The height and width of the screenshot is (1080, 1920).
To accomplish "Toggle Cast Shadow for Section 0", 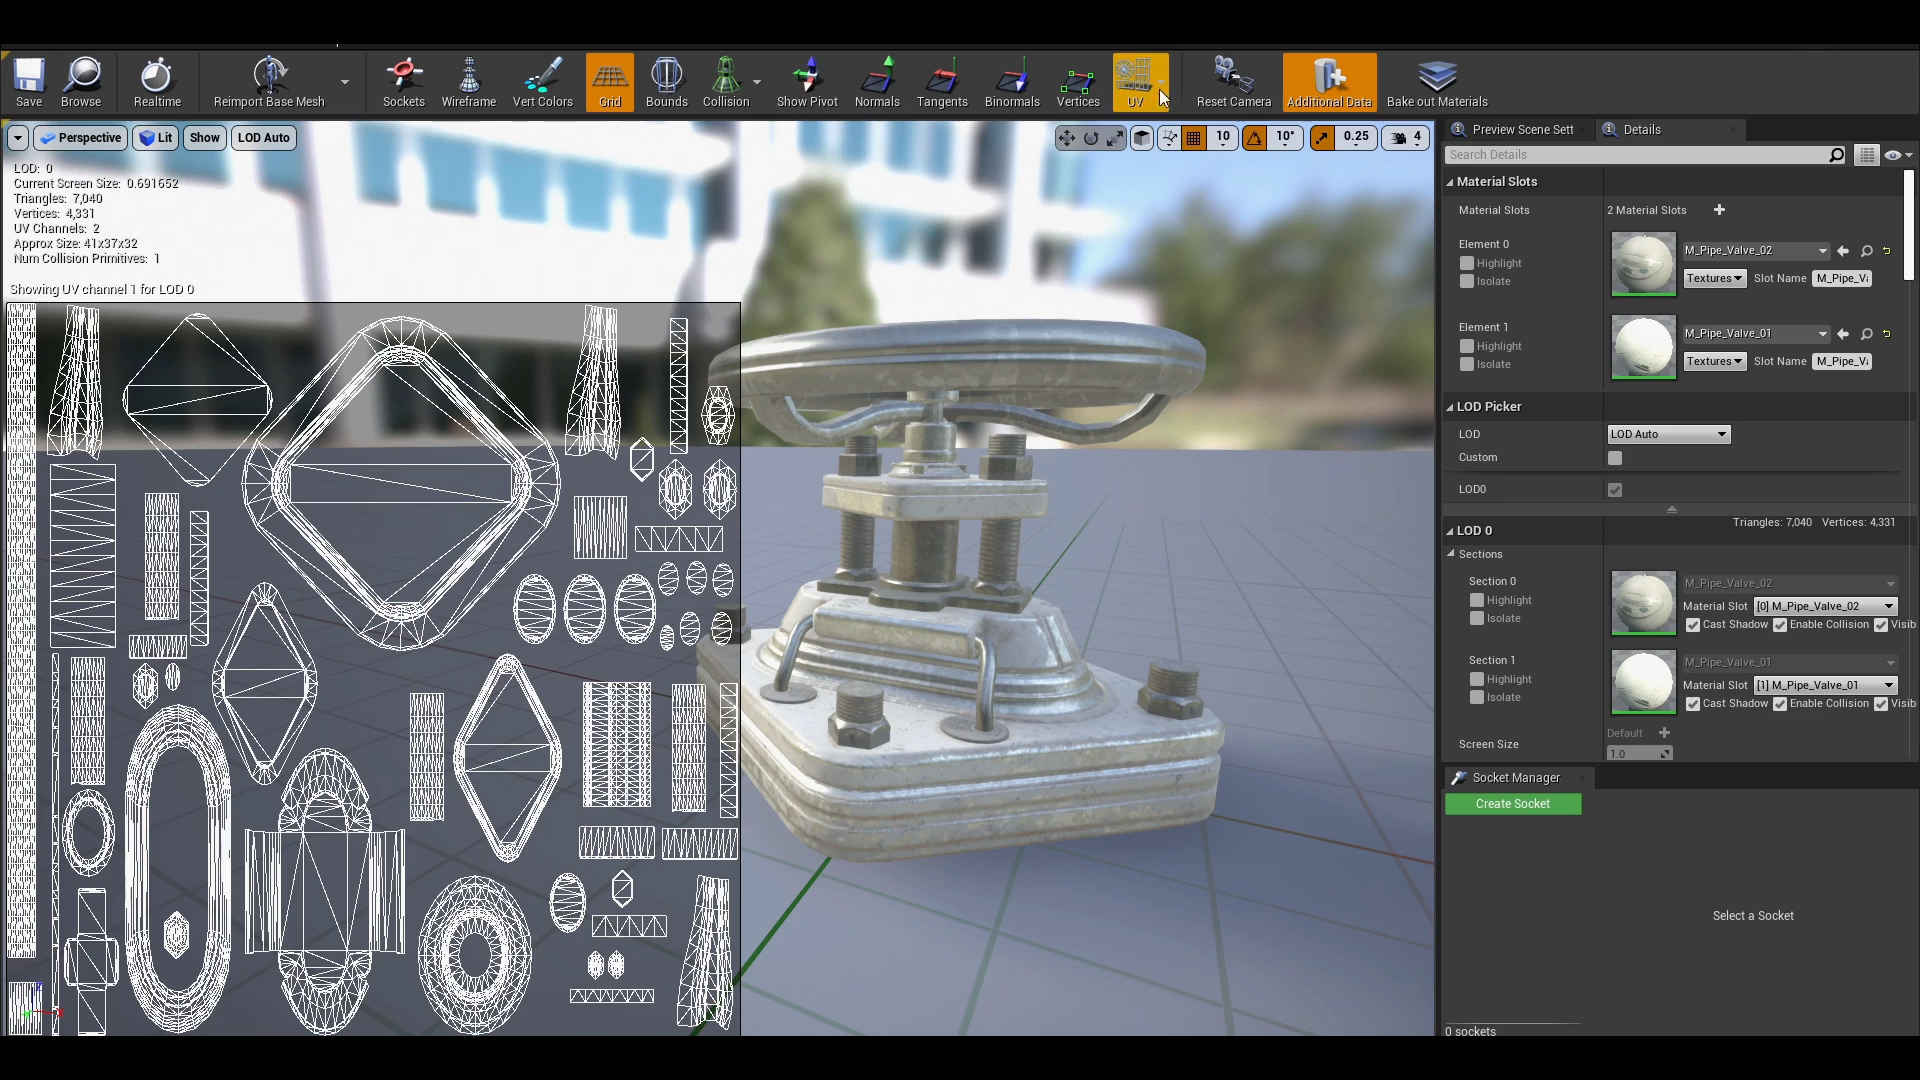I will (1693, 625).
